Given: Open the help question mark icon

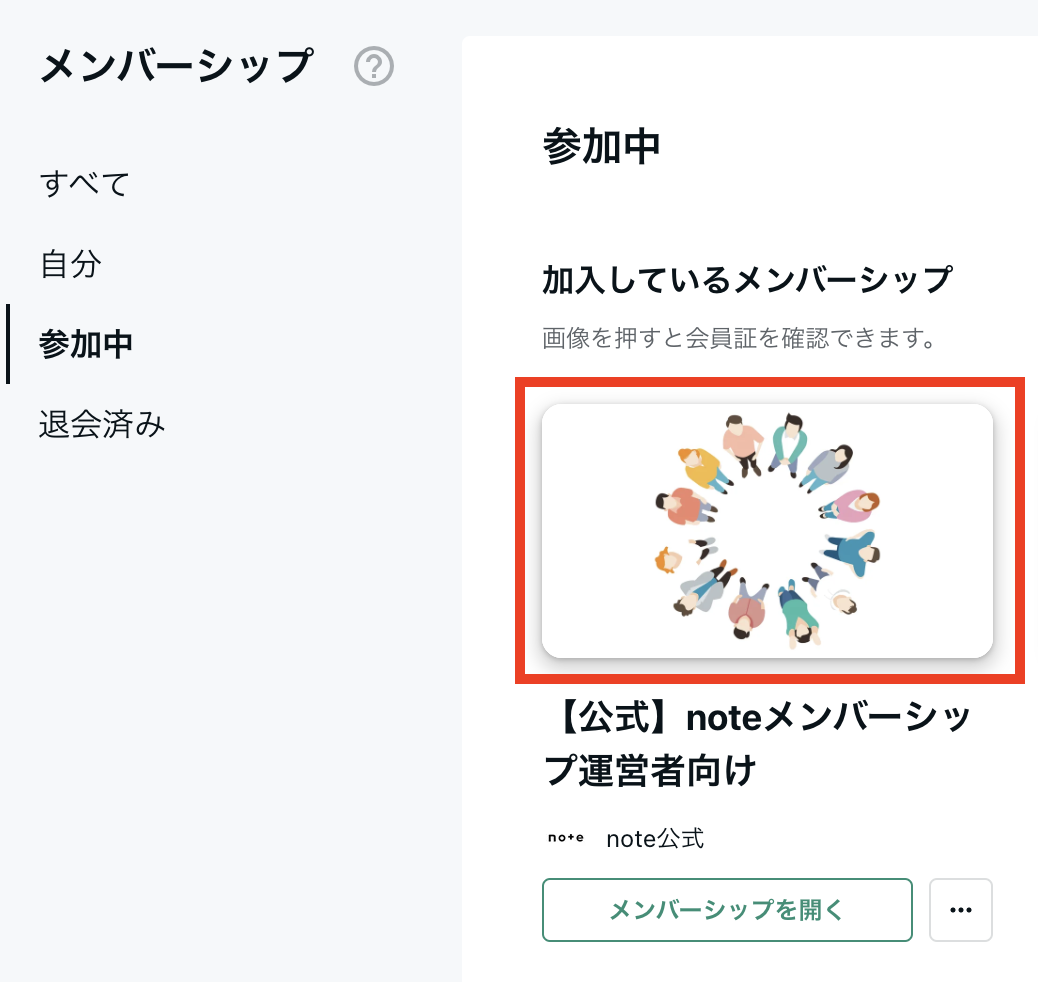Looking at the screenshot, I should (x=373, y=66).
